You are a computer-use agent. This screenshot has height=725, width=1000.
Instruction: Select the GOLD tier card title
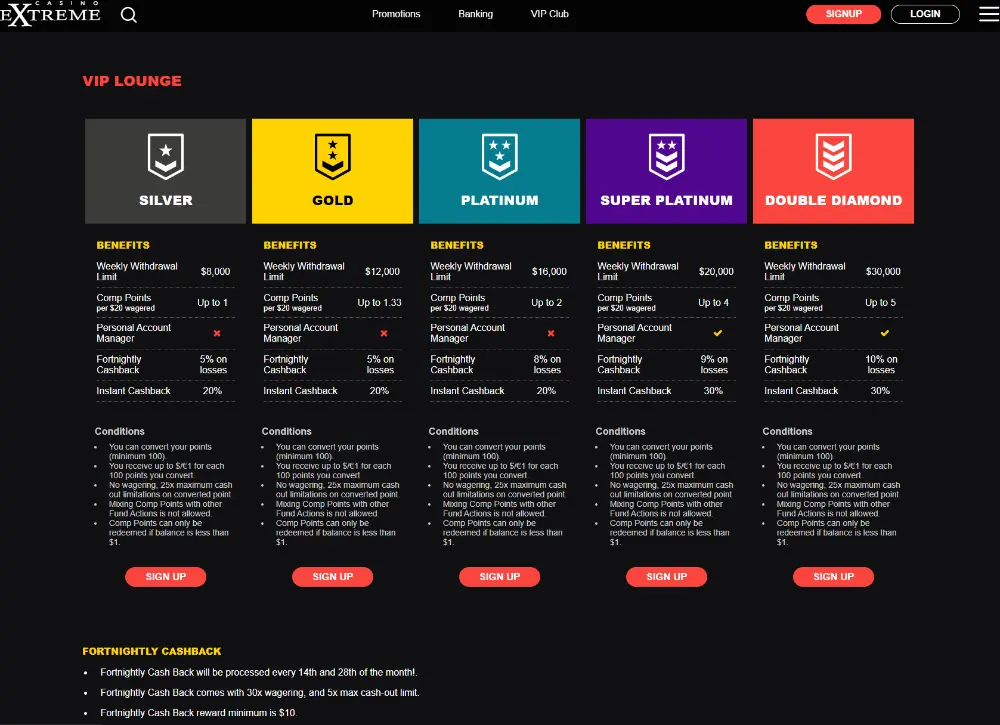click(x=333, y=200)
